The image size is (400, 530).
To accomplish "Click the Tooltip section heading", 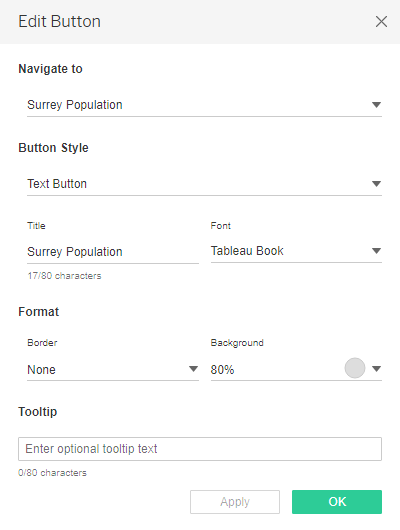I will pos(38,412).
